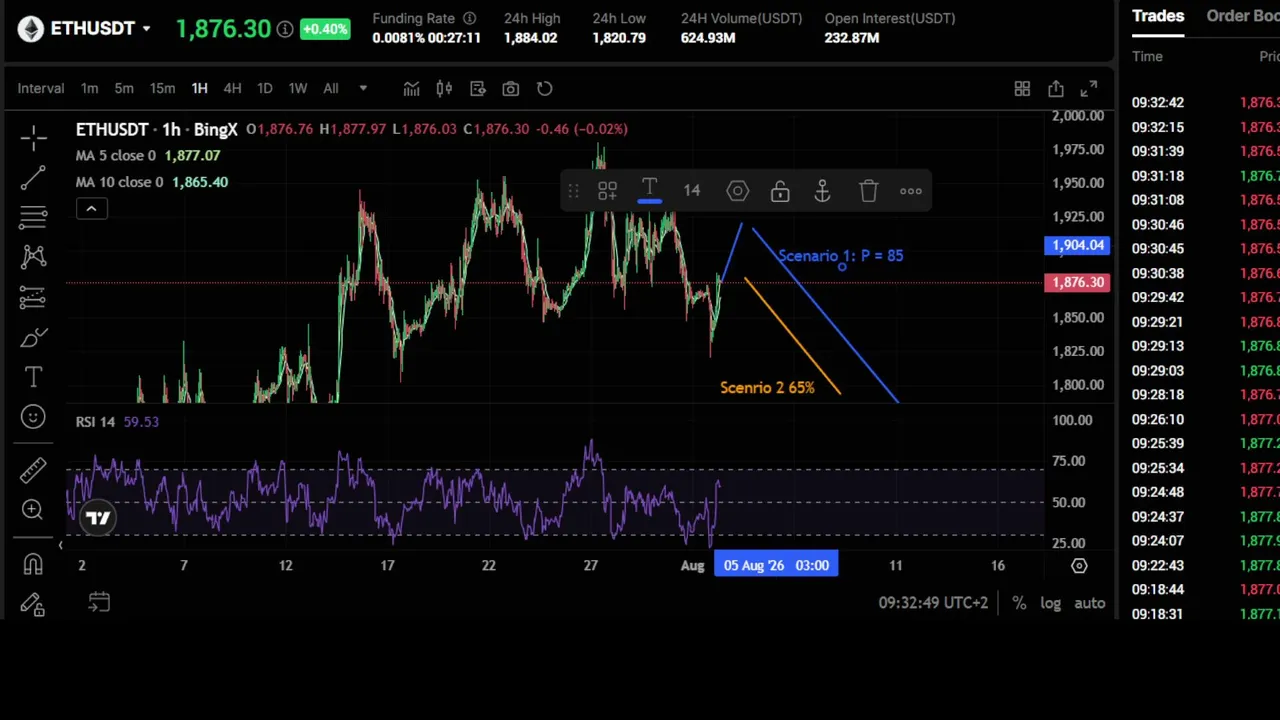The height and width of the screenshot is (720, 1280).
Task: Open drawing settings hexagon icon
Action: tap(737, 191)
